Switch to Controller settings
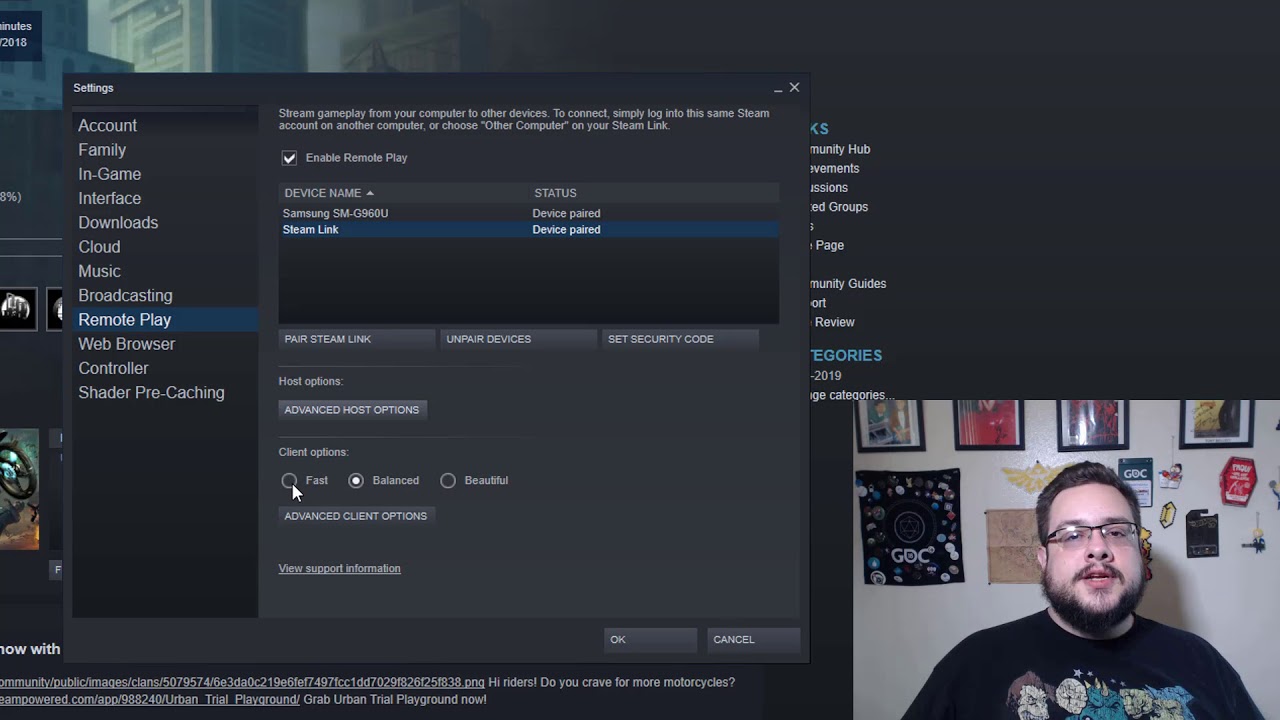Screen dimensions: 1280x720 113,368
